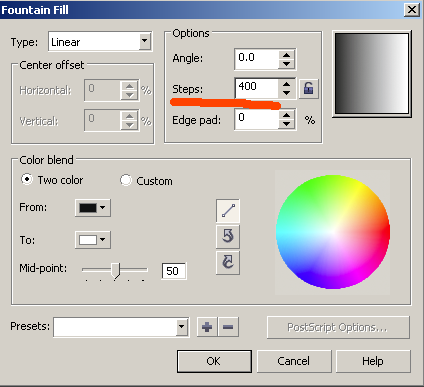Remove preset with the minus icon
The image size is (424, 387).
coord(228,327)
